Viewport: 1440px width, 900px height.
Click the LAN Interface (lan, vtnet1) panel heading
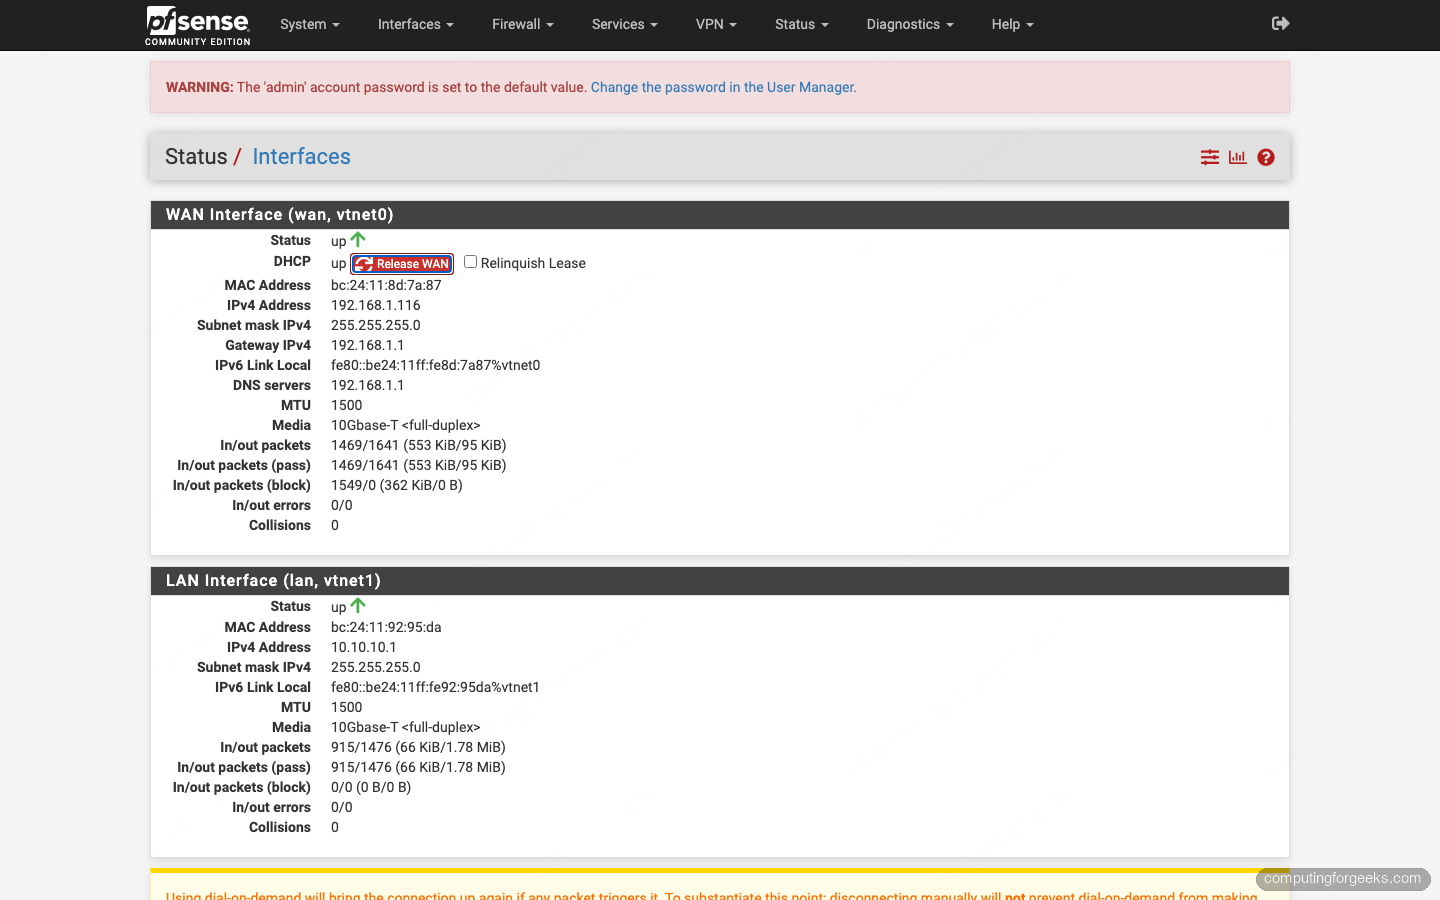click(x=720, y=581)
